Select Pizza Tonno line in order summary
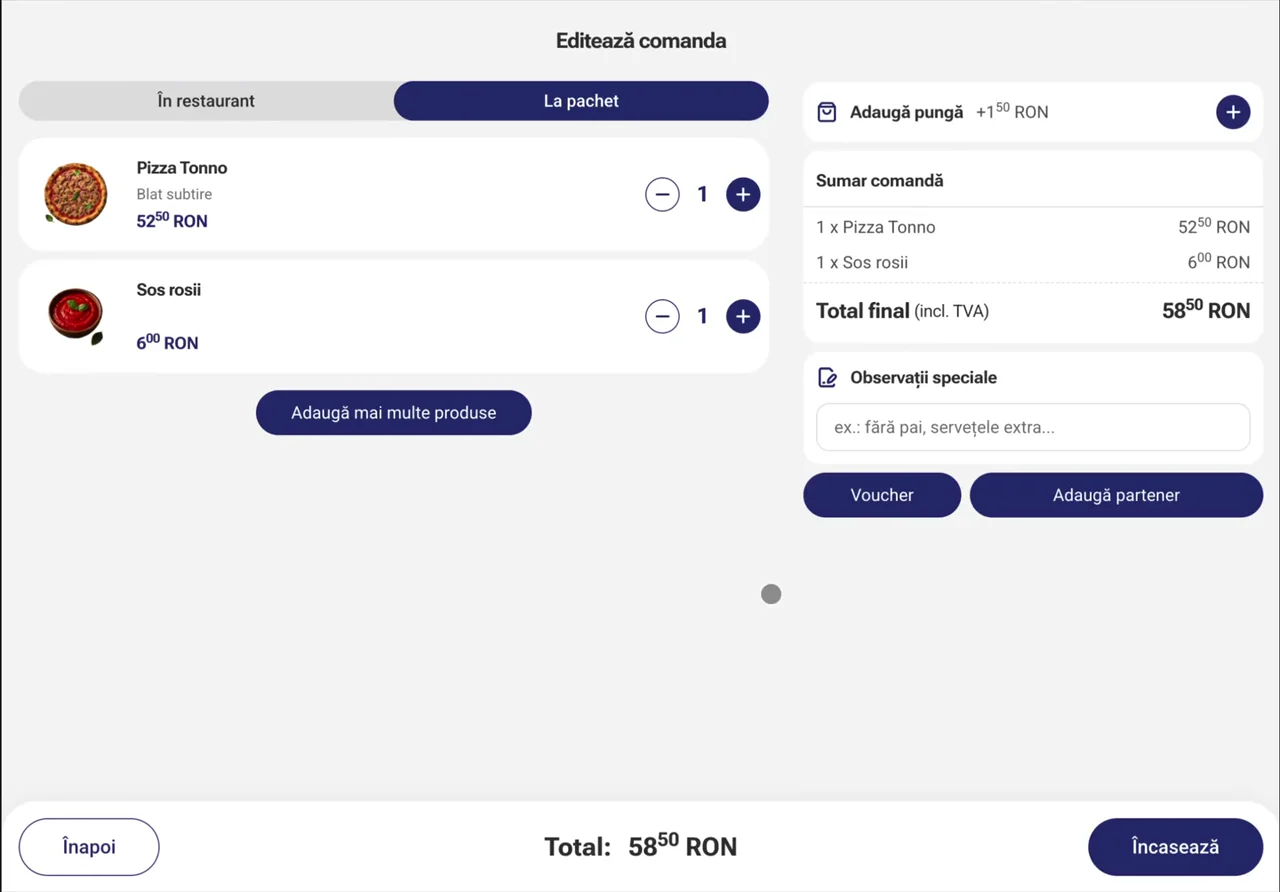The image size is (1280, 892). (1033, 227)
